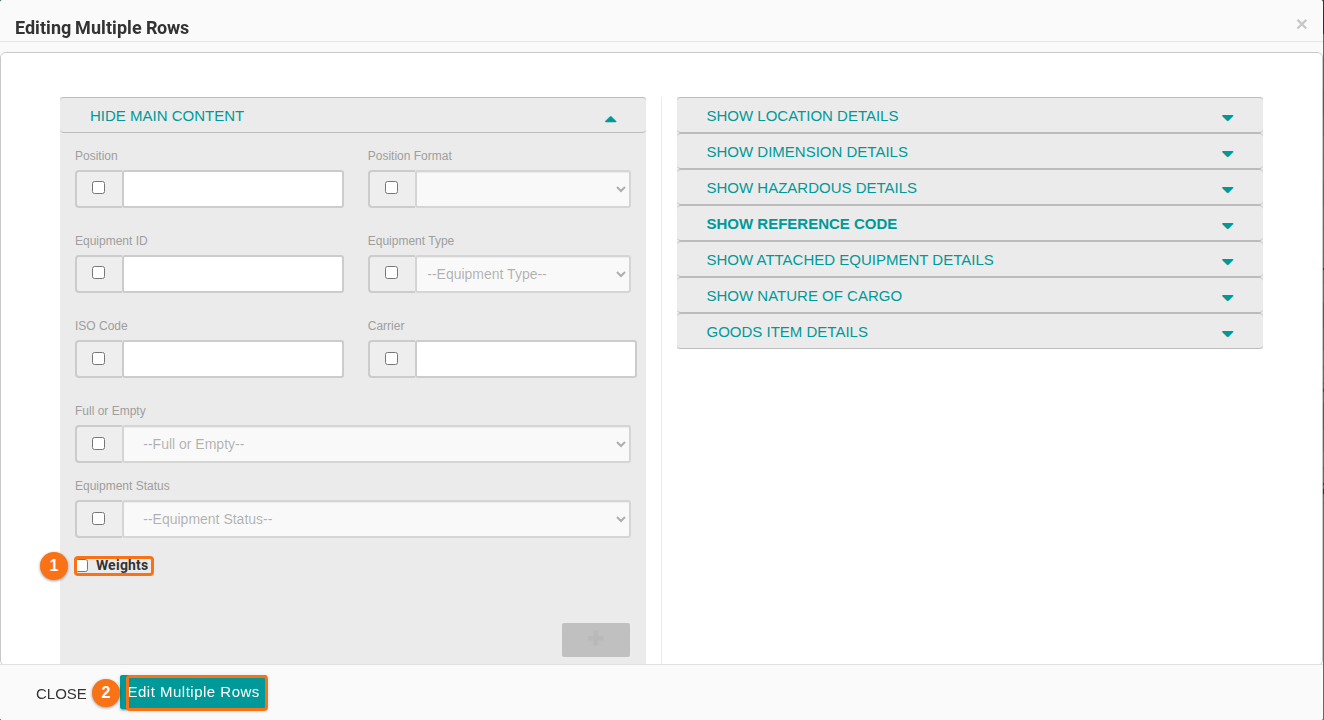Click the CLOSE button
The image size is (1324, 720).
click(x=61, y=694)
